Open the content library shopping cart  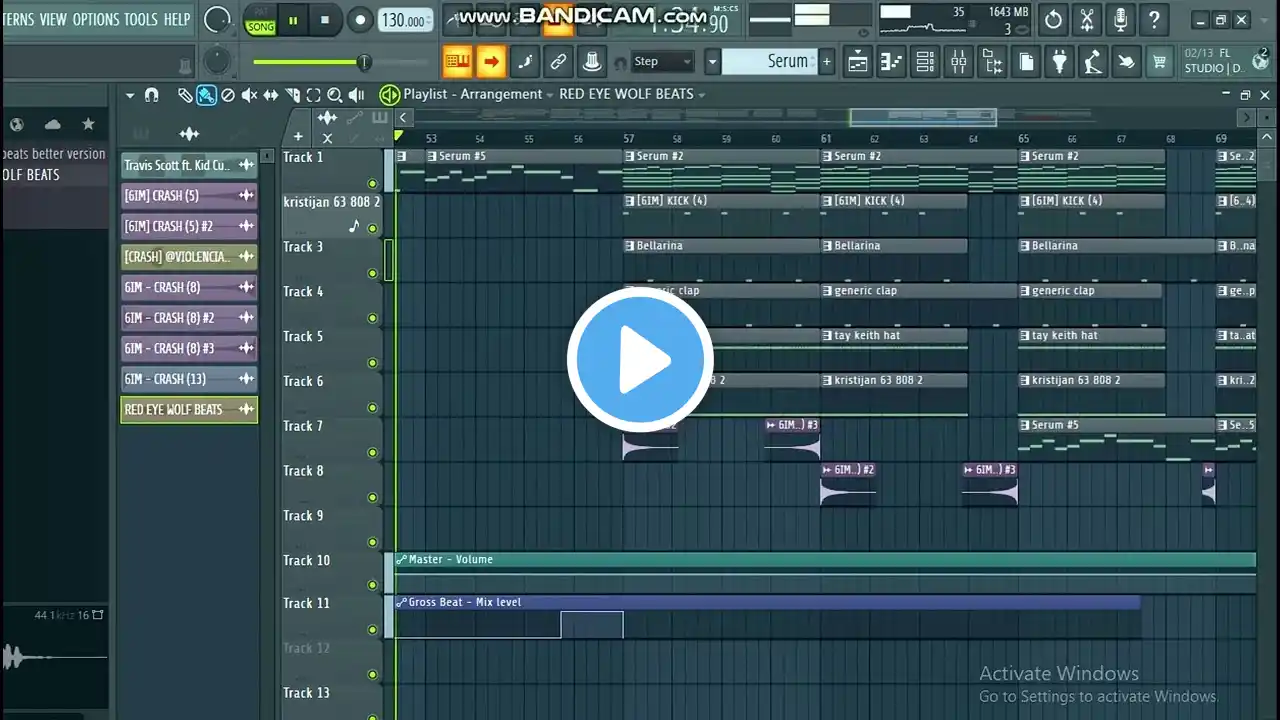pyautogui.click(x=1160, y=62)
